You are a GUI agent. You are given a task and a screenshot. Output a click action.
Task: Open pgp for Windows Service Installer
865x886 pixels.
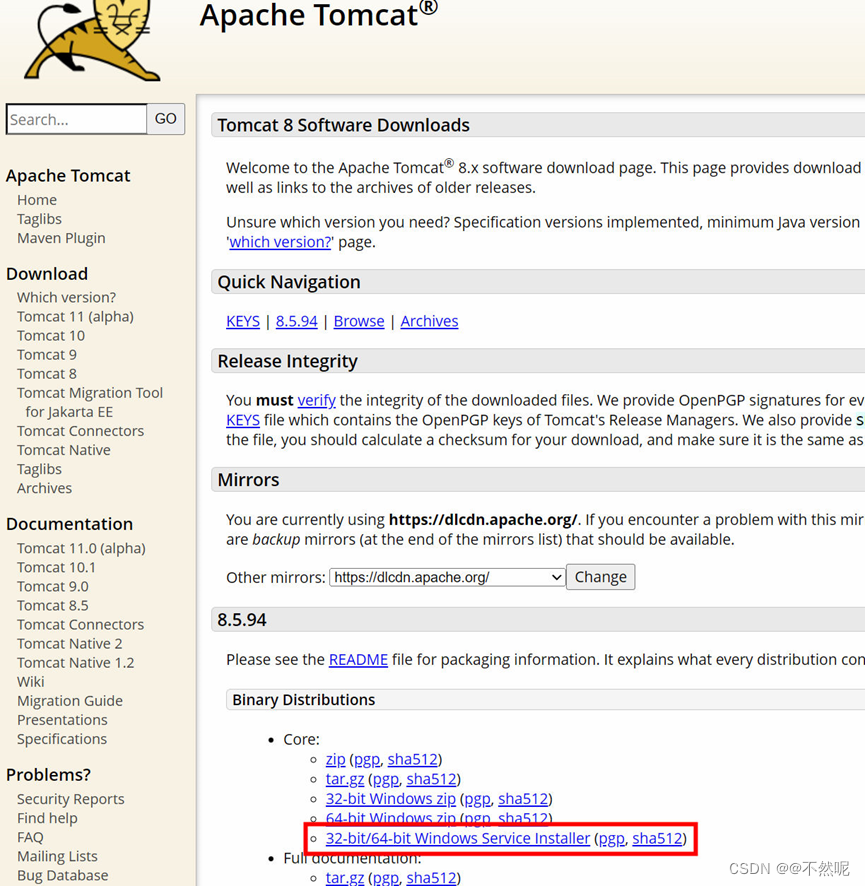(612, 839)
